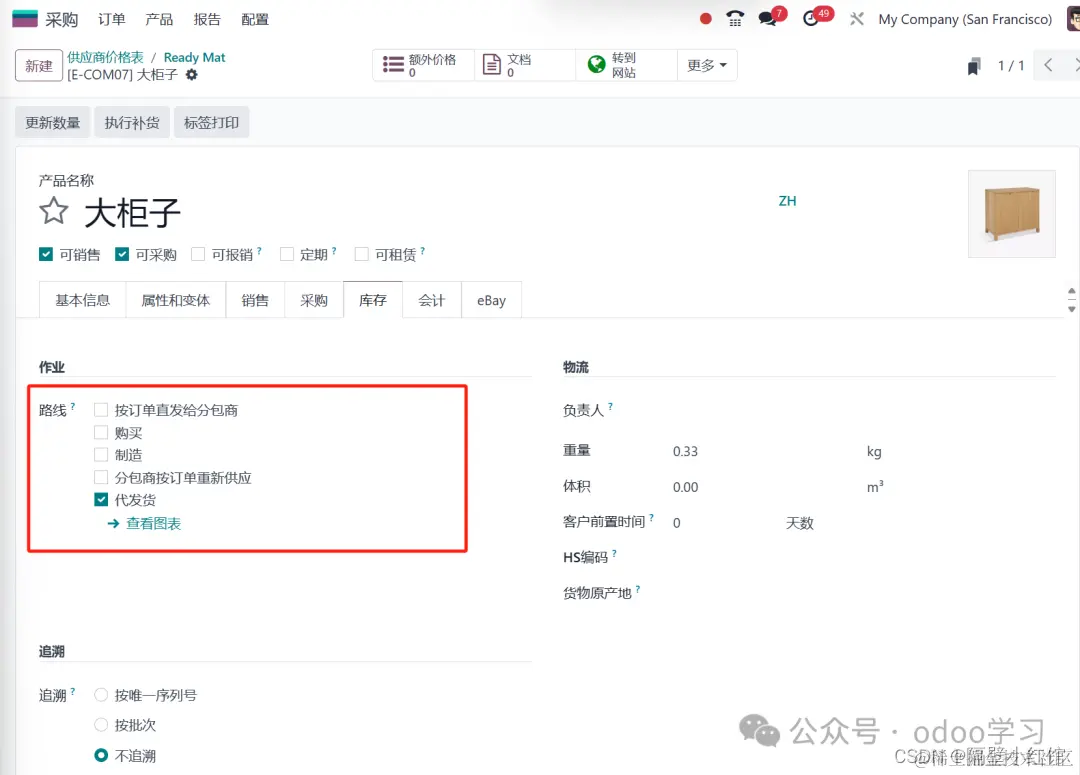Image resolution: width=1080 pixels, height=775 pixels.
Task: Check the 购买 route
Action: 101,433
